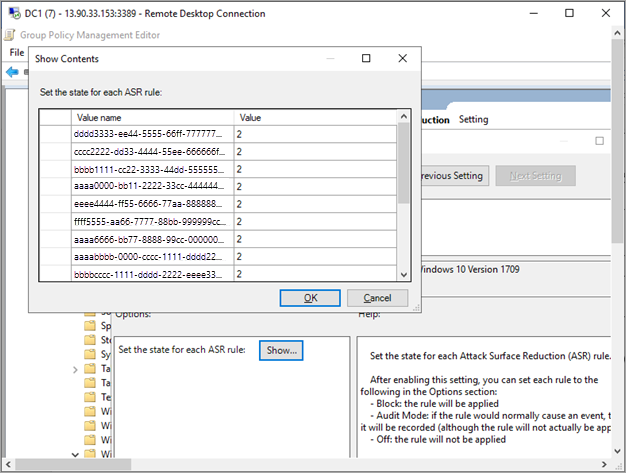
Task: Close the Show Contents dialog
Action: pos(402,59)
